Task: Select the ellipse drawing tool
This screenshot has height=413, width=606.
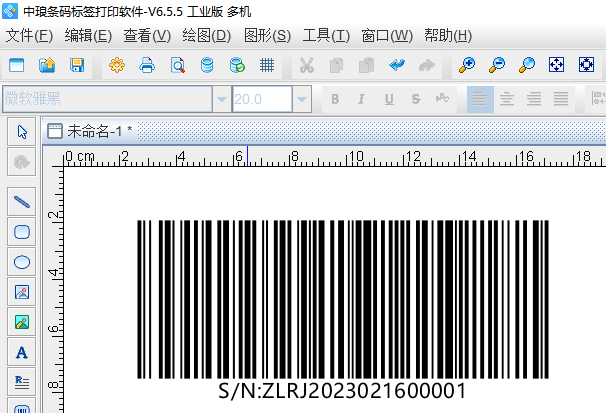Action: (x=22, y=262)
